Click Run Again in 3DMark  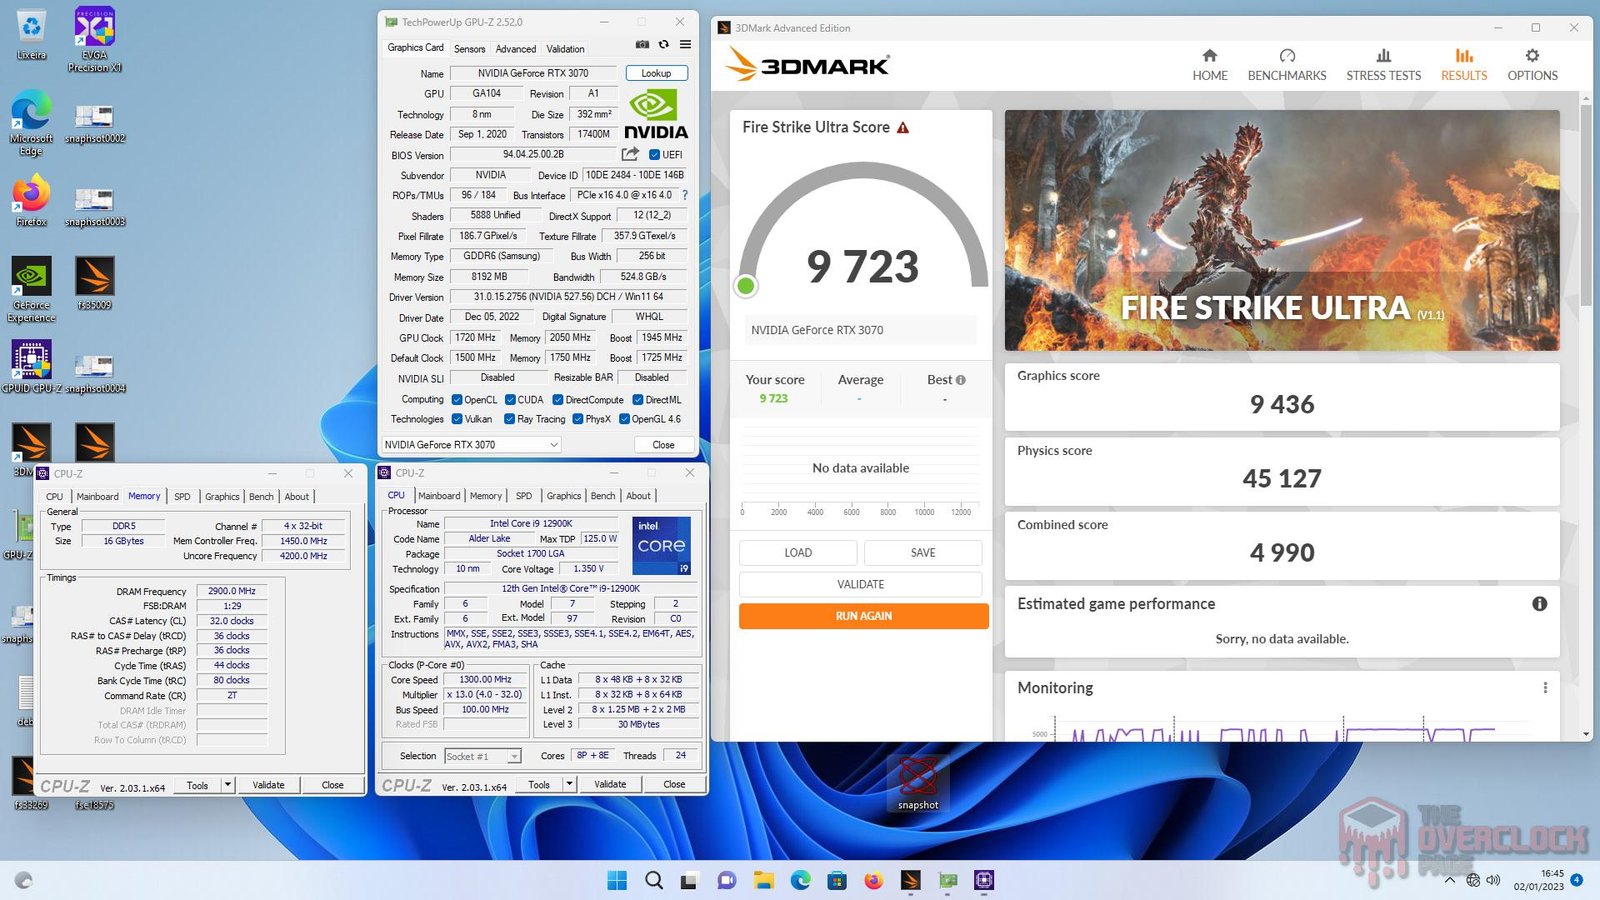[862, 616]
